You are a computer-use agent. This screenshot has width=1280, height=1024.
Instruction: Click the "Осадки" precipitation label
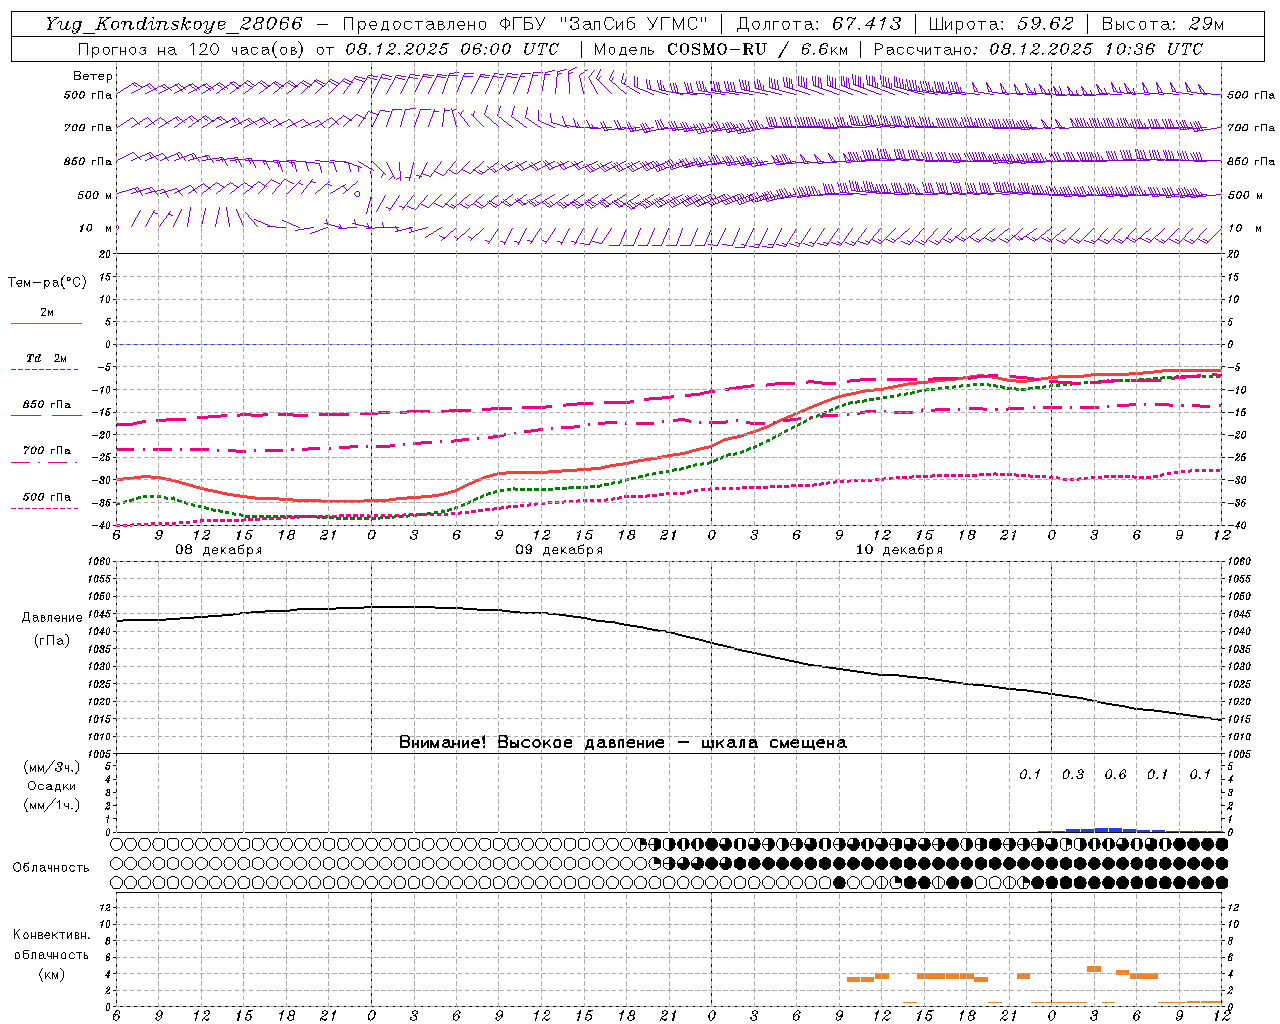(x=52, y=786)
